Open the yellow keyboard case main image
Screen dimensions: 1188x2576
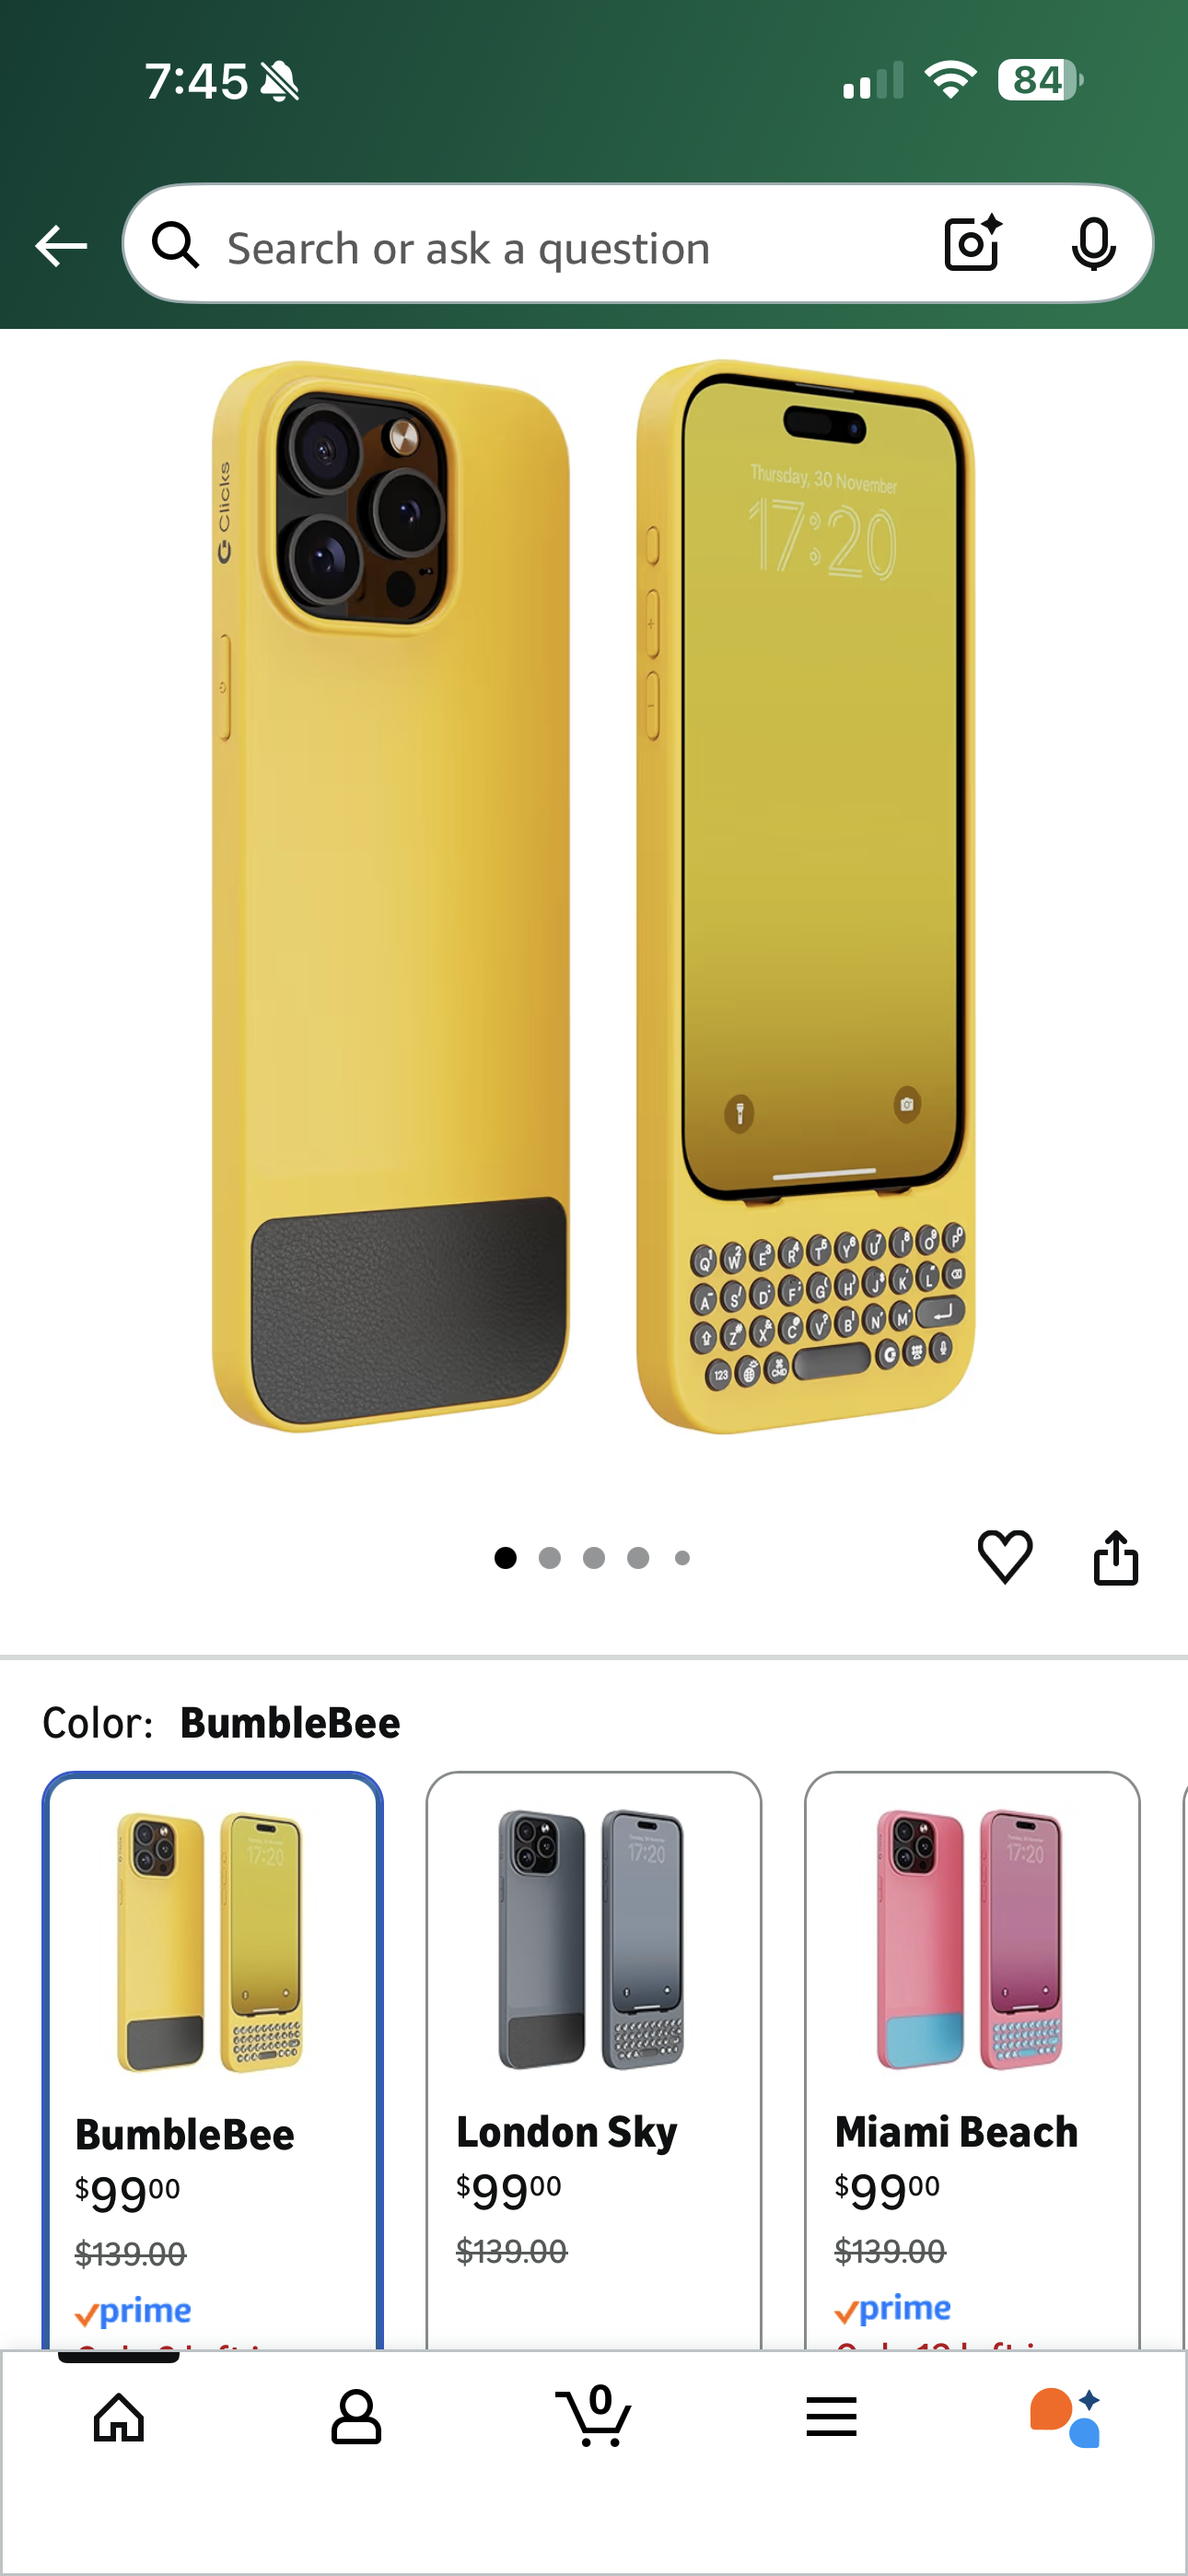coord(594,897)
